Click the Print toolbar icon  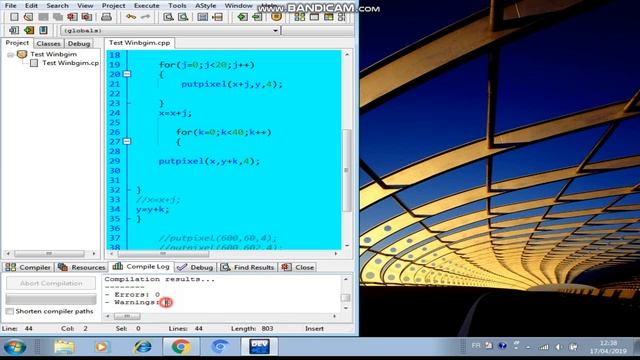tap(106, 17)
